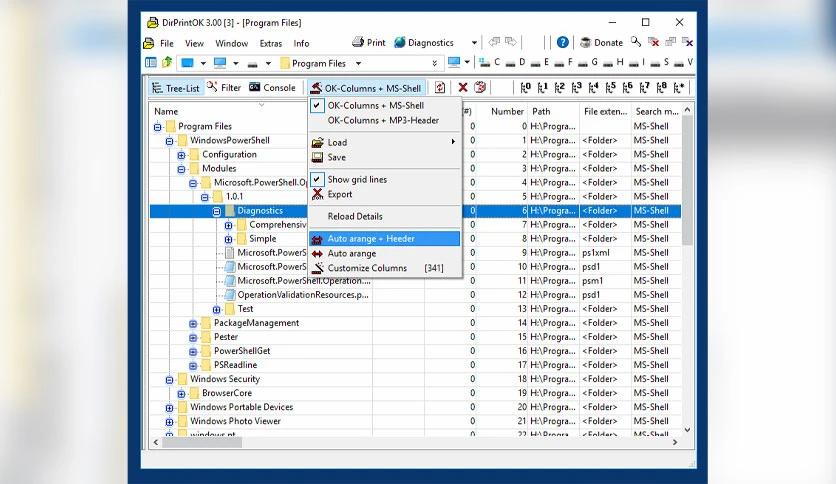Click the red X delete icon
The width and height of the screenshot is (836, 484).
pos(463,87)
